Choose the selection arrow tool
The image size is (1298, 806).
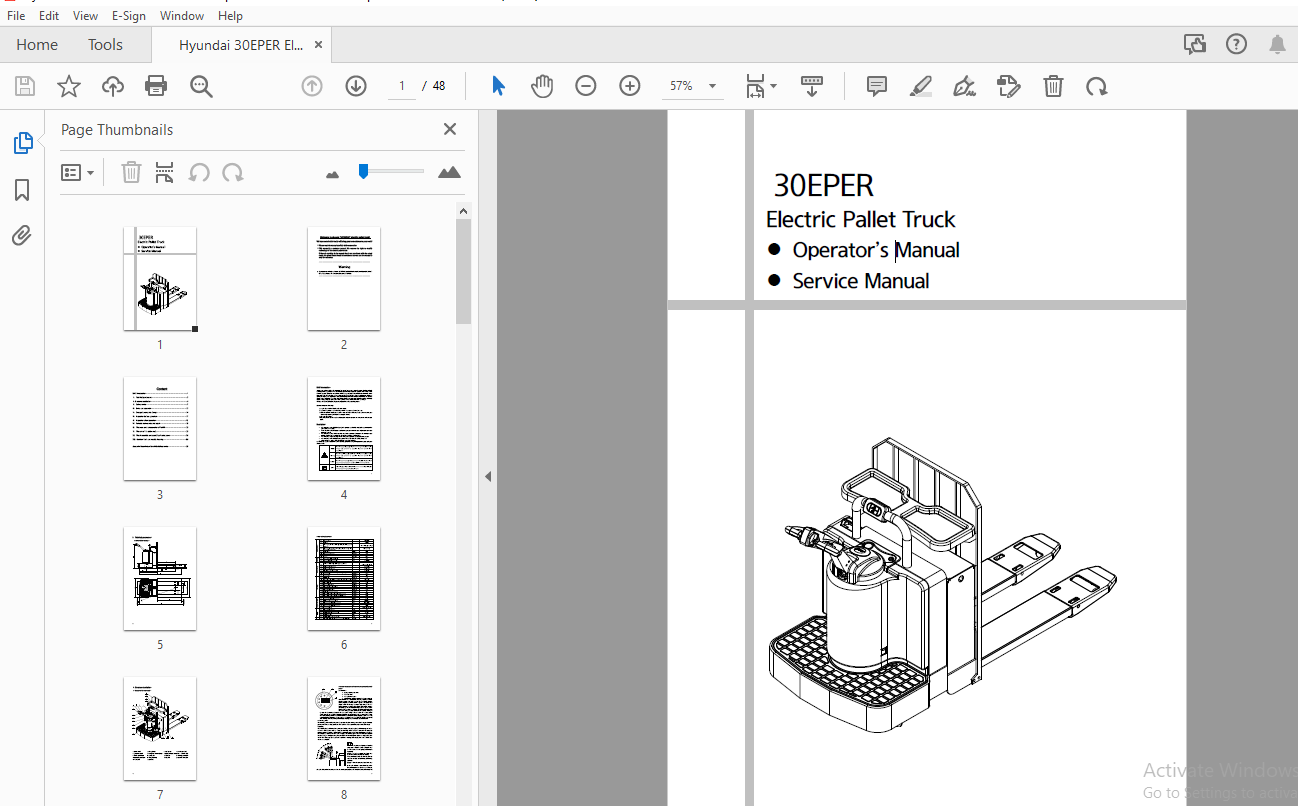[x=499, y=86]
